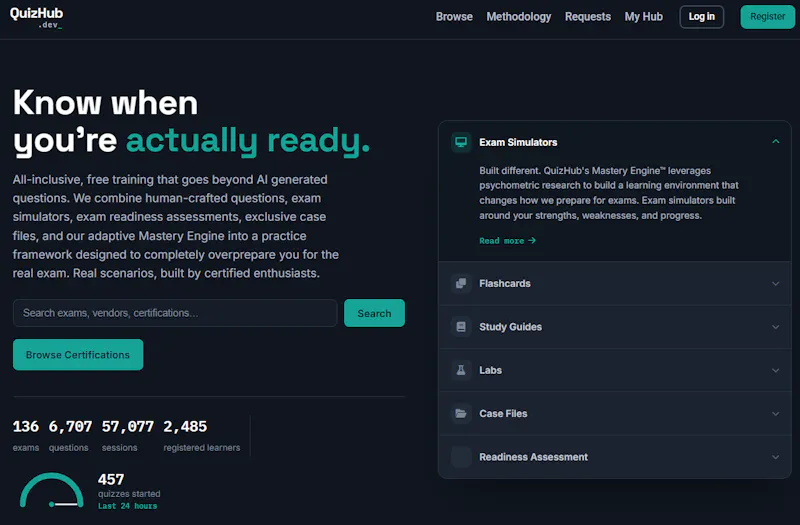The image size is (800, 525).
Task: Click Browse Certifications button
Action: pyautogui.click(x=78, y=355)
